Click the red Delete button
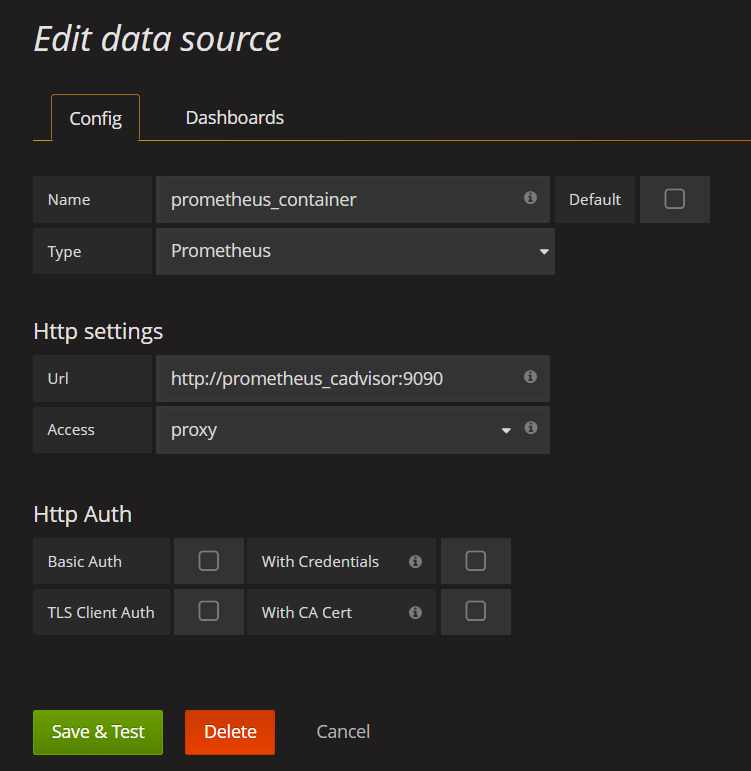Screen dimensions: 751x771 pyautogui.click(x=230, y=732)
